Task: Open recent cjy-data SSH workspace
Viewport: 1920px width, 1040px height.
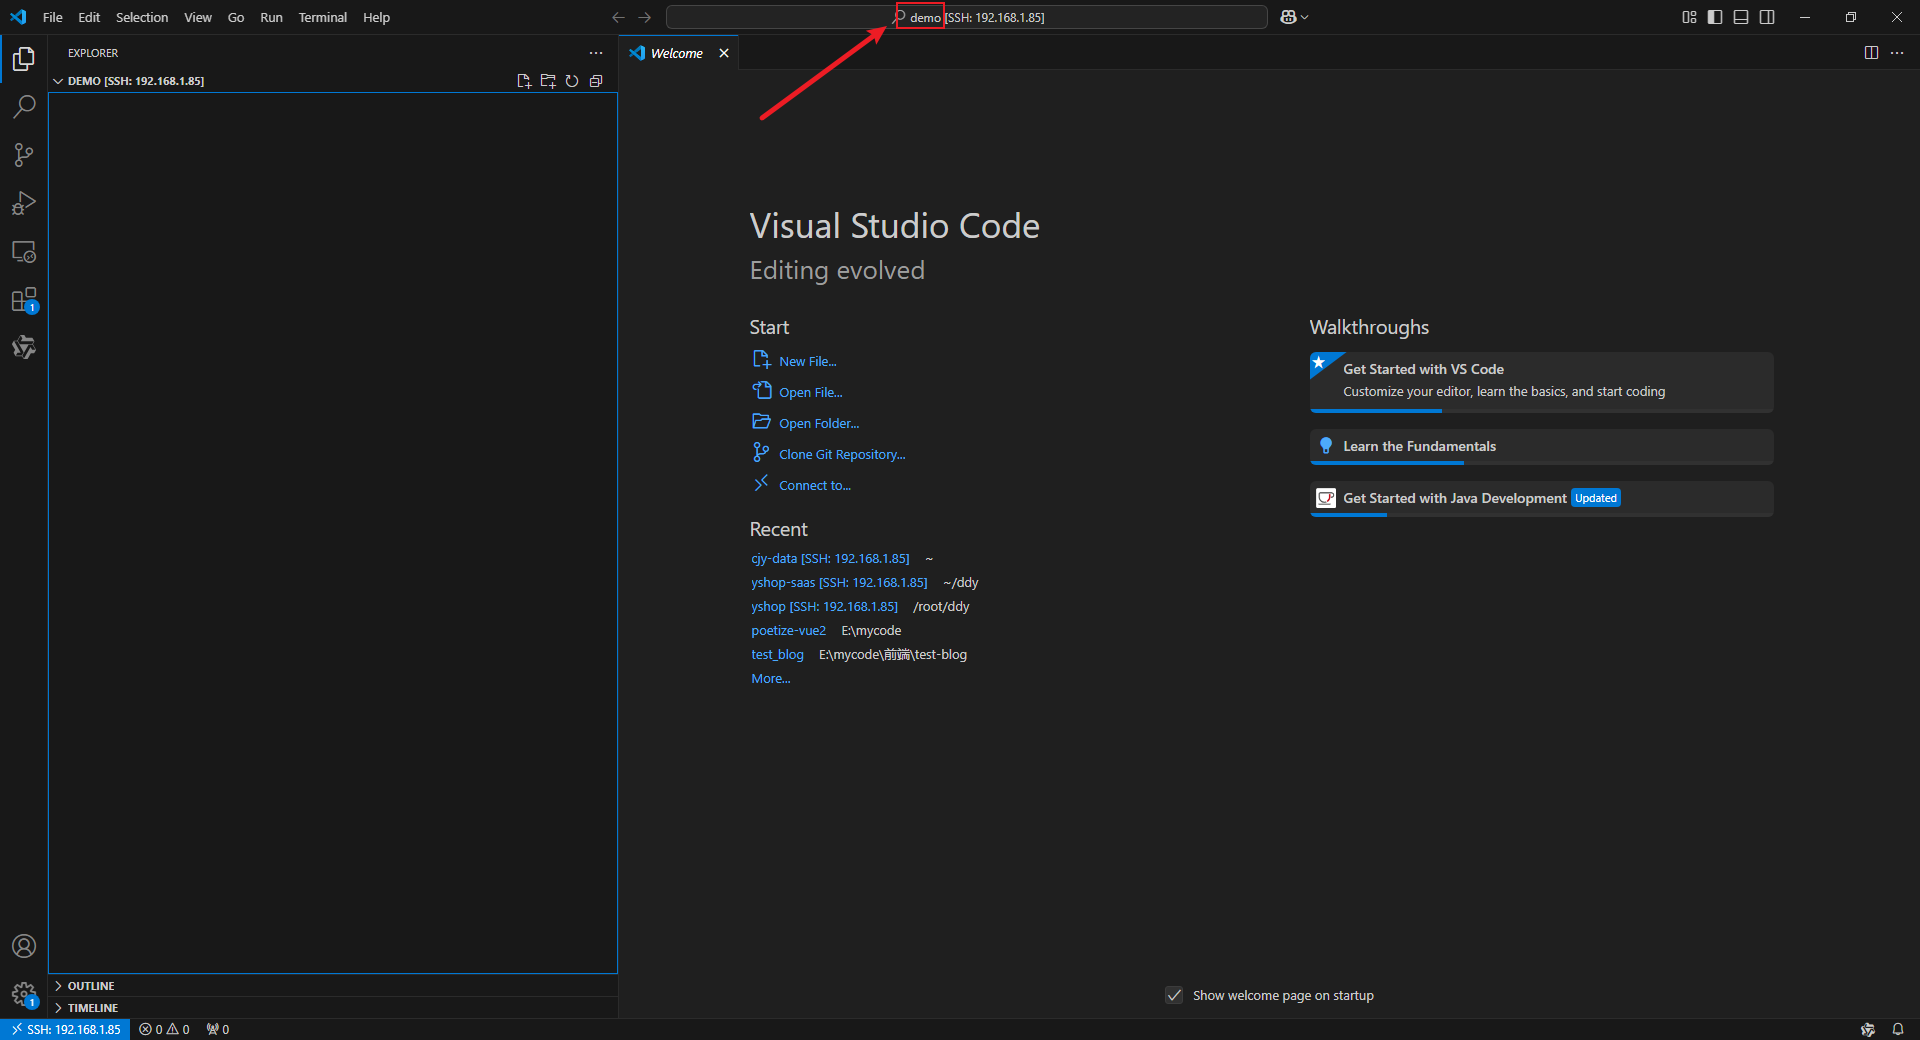Action: 830,558
